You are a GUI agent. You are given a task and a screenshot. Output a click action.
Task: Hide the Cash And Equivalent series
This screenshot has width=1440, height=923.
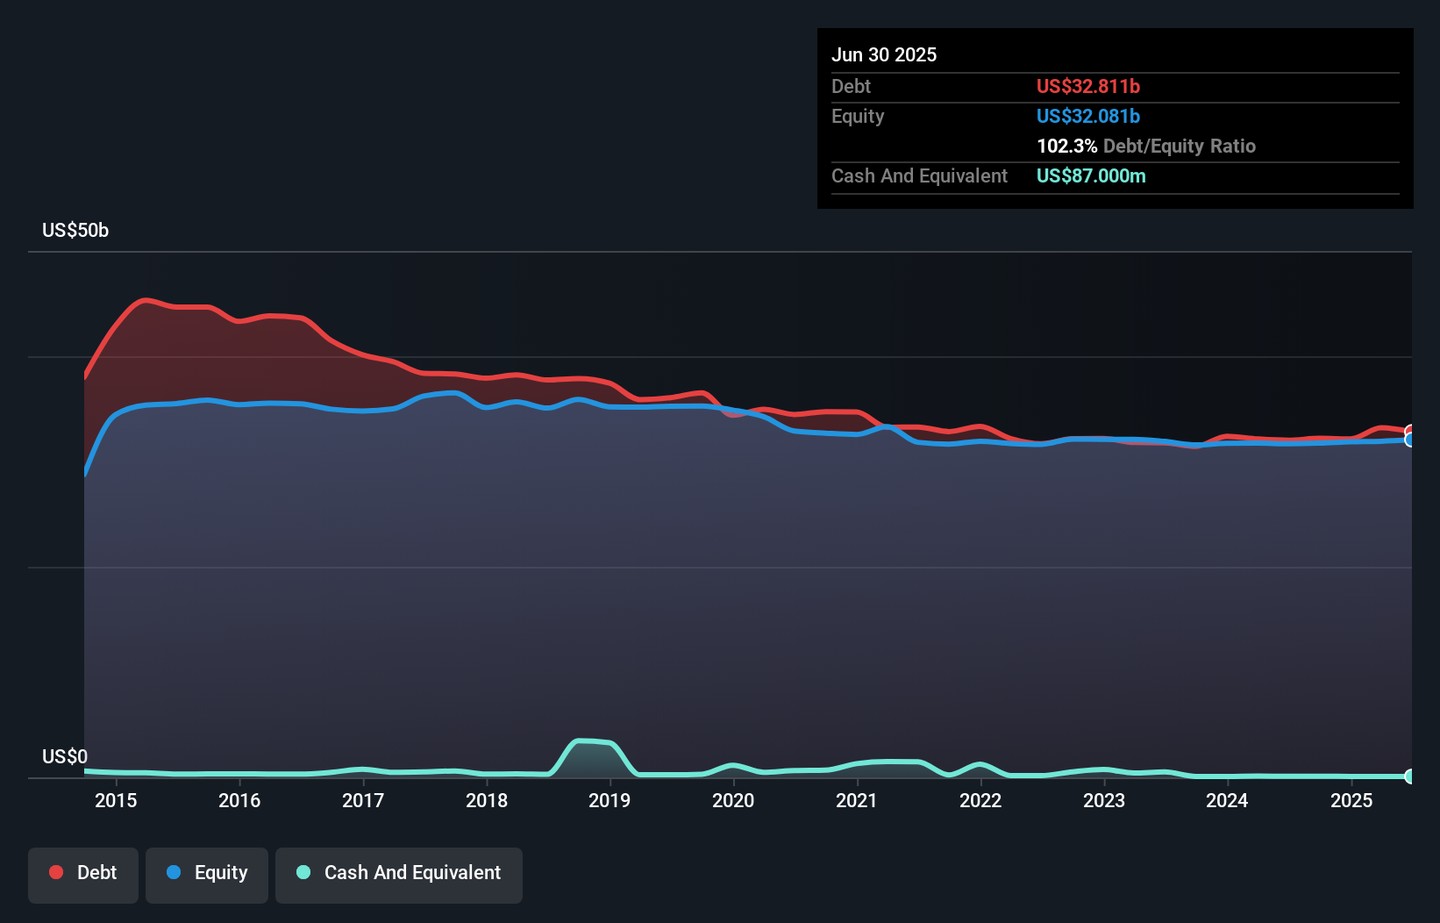coord(399,874)
